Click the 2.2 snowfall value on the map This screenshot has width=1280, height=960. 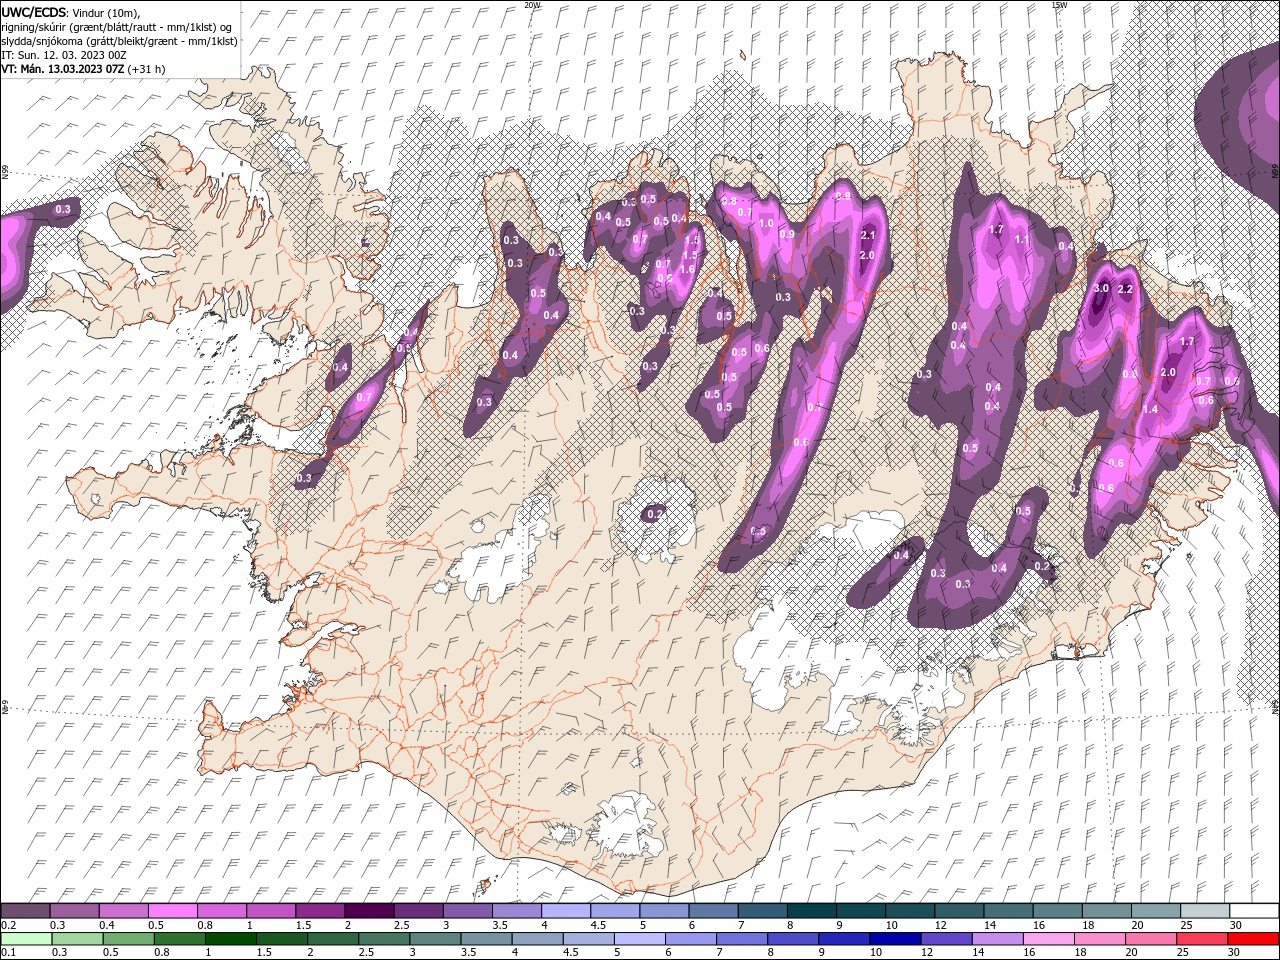[1125, 289]
